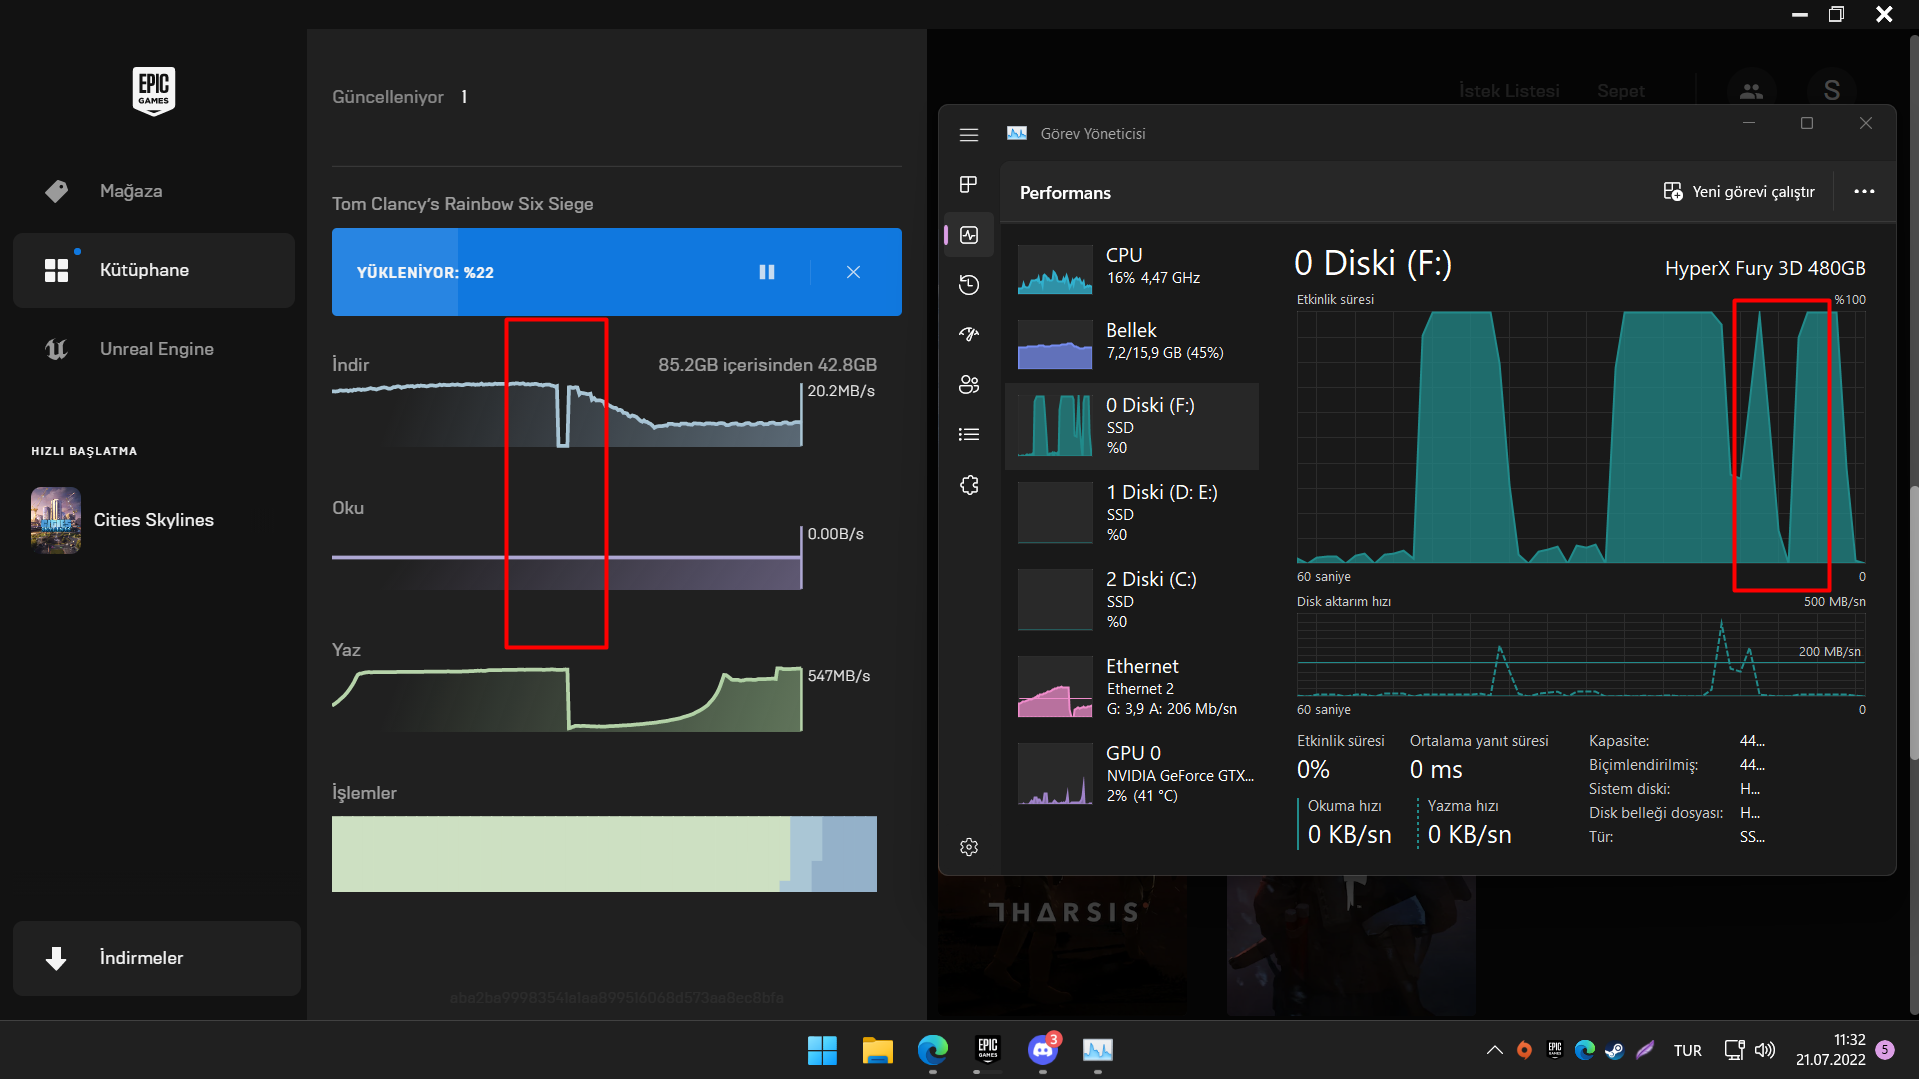Screen dimensions: 1919x1079
Task: Select 0 Diski (F:) entry
Action: (1132, 426)
